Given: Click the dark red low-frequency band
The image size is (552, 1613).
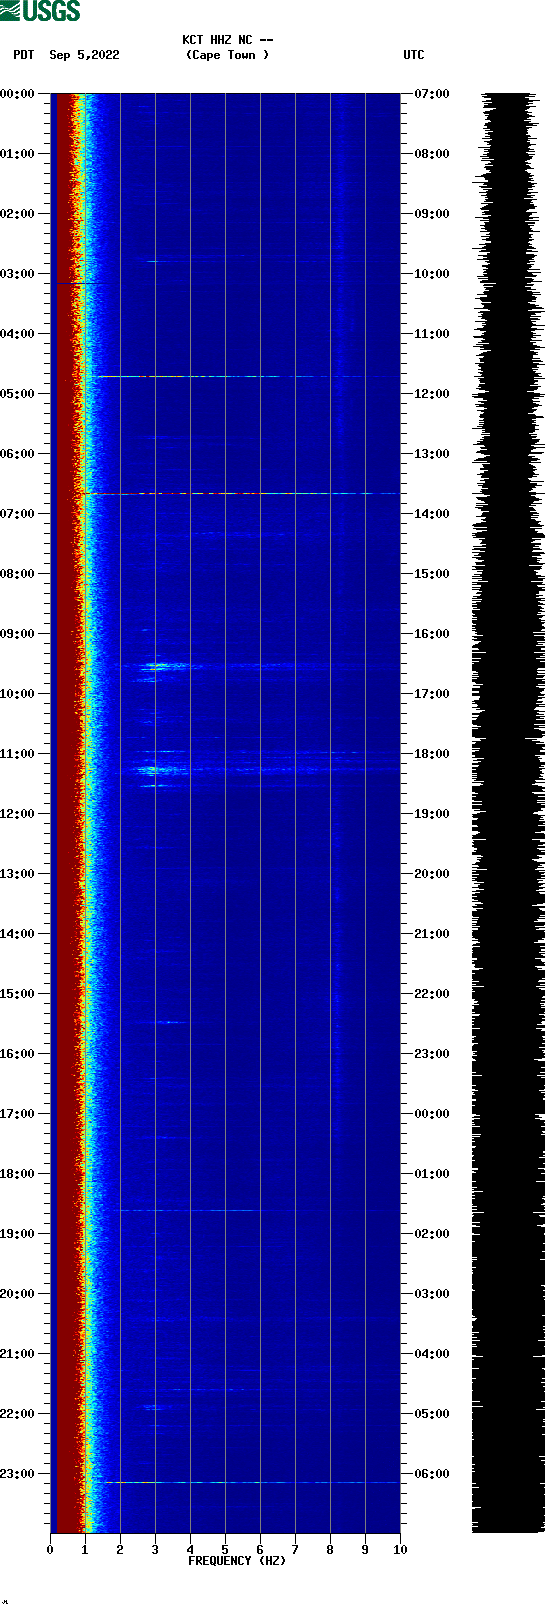Looking at the screenshot, I should (x=66, y=813).
